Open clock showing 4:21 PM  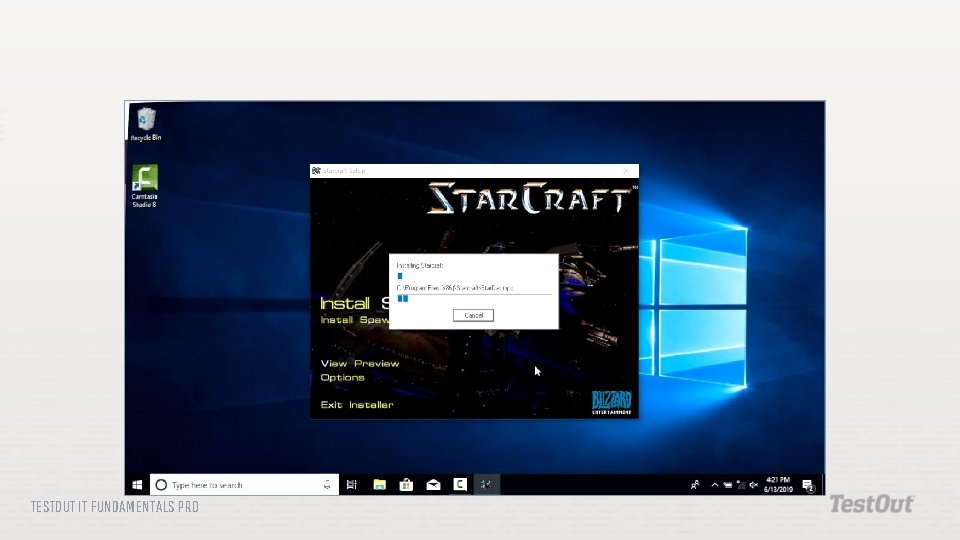(x=778, y=485)
